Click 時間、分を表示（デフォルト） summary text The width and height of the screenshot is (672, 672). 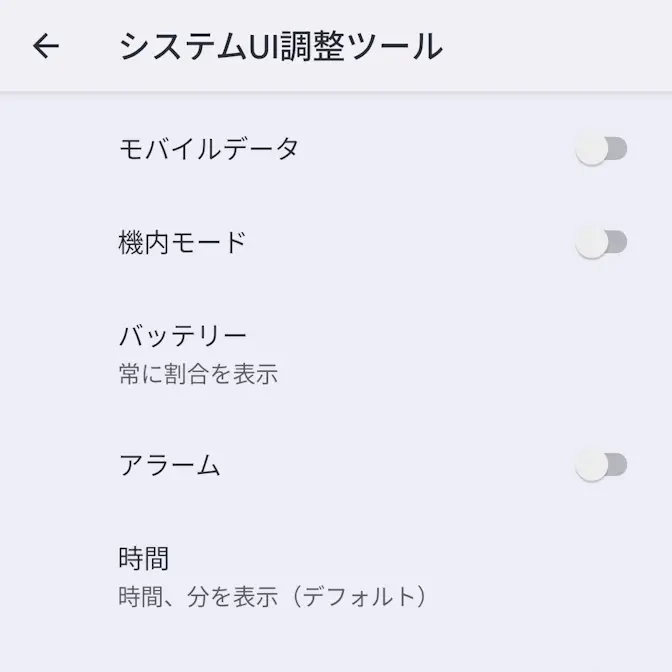273,597
